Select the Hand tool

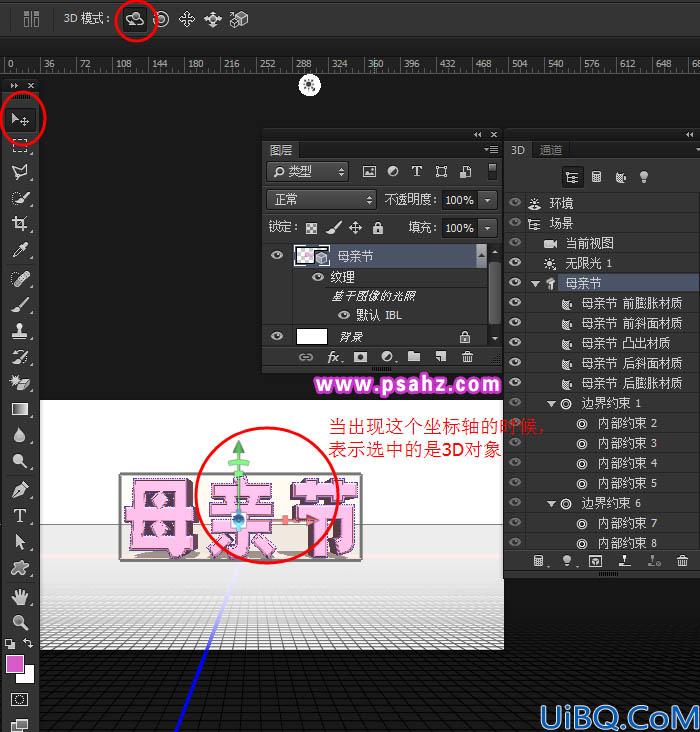coord(20,596)
